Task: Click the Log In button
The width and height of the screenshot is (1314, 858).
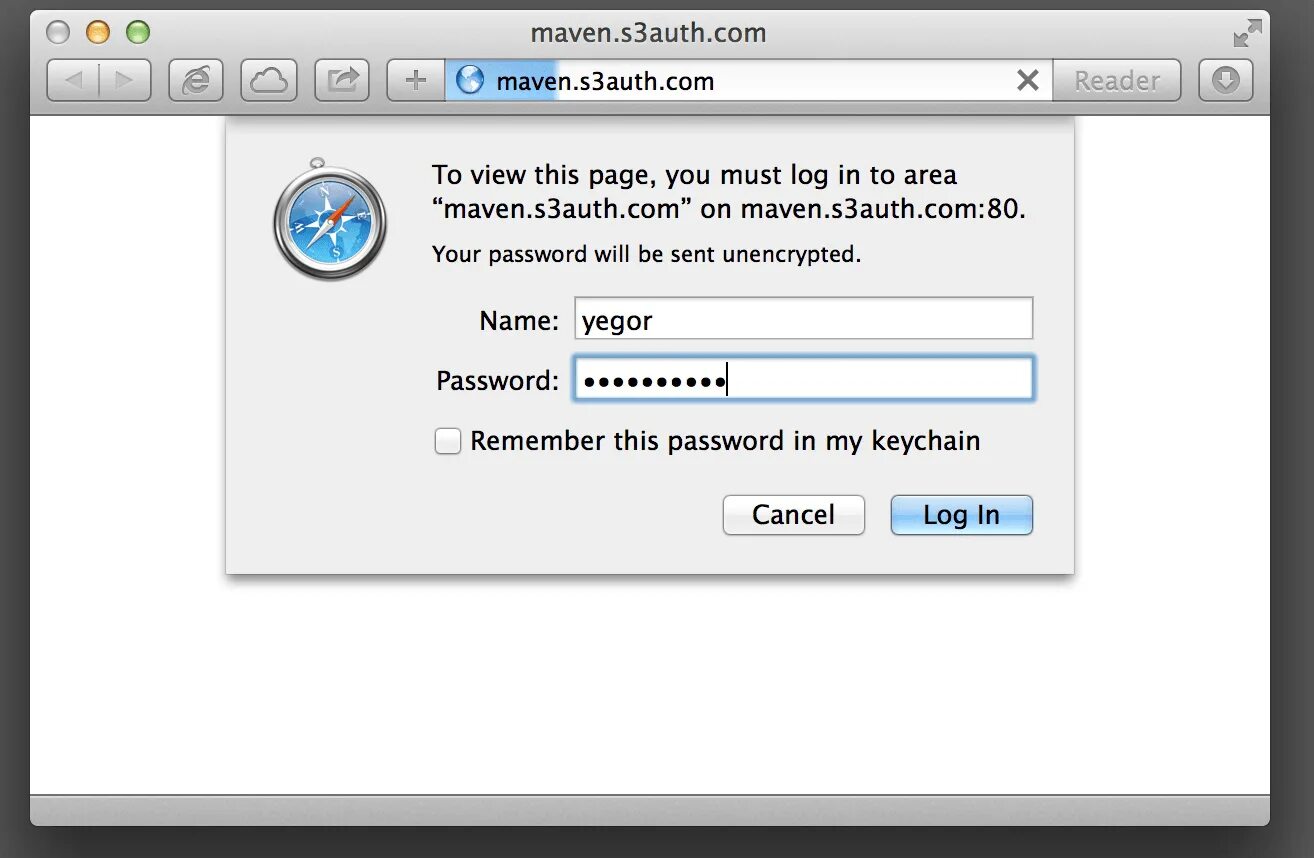Action: [x=961, y=515]
